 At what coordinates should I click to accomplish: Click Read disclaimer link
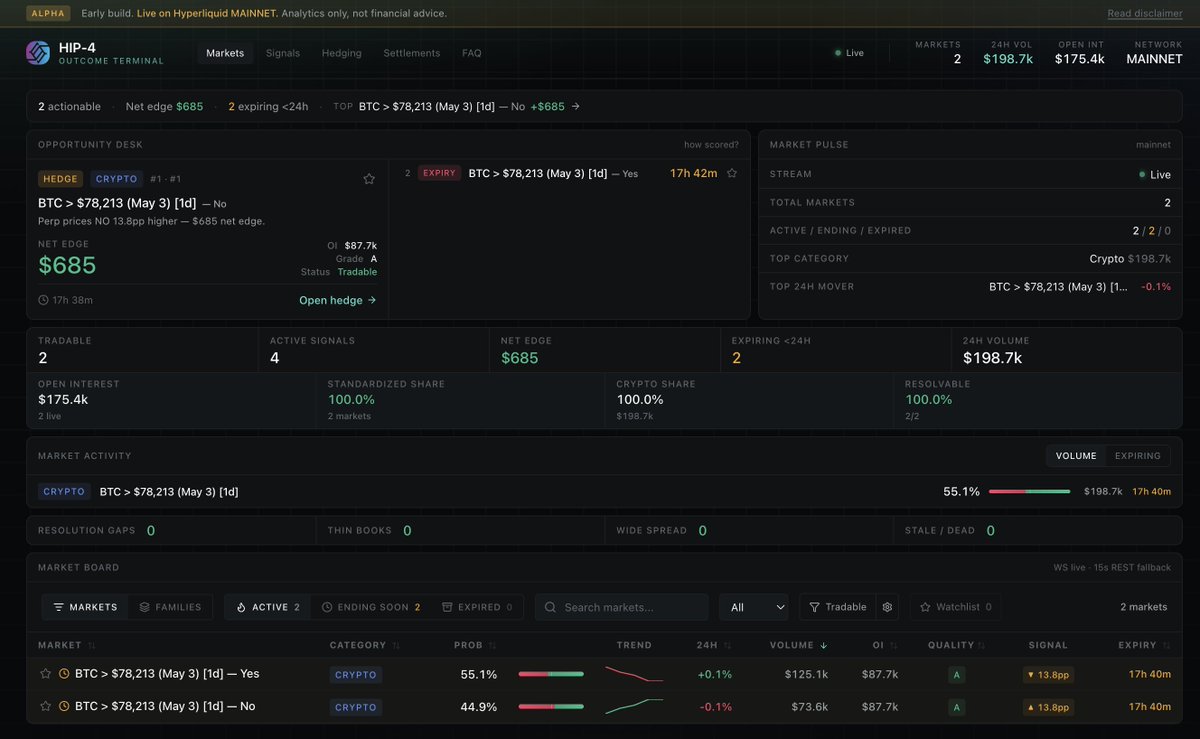[x=1144, y=13]
